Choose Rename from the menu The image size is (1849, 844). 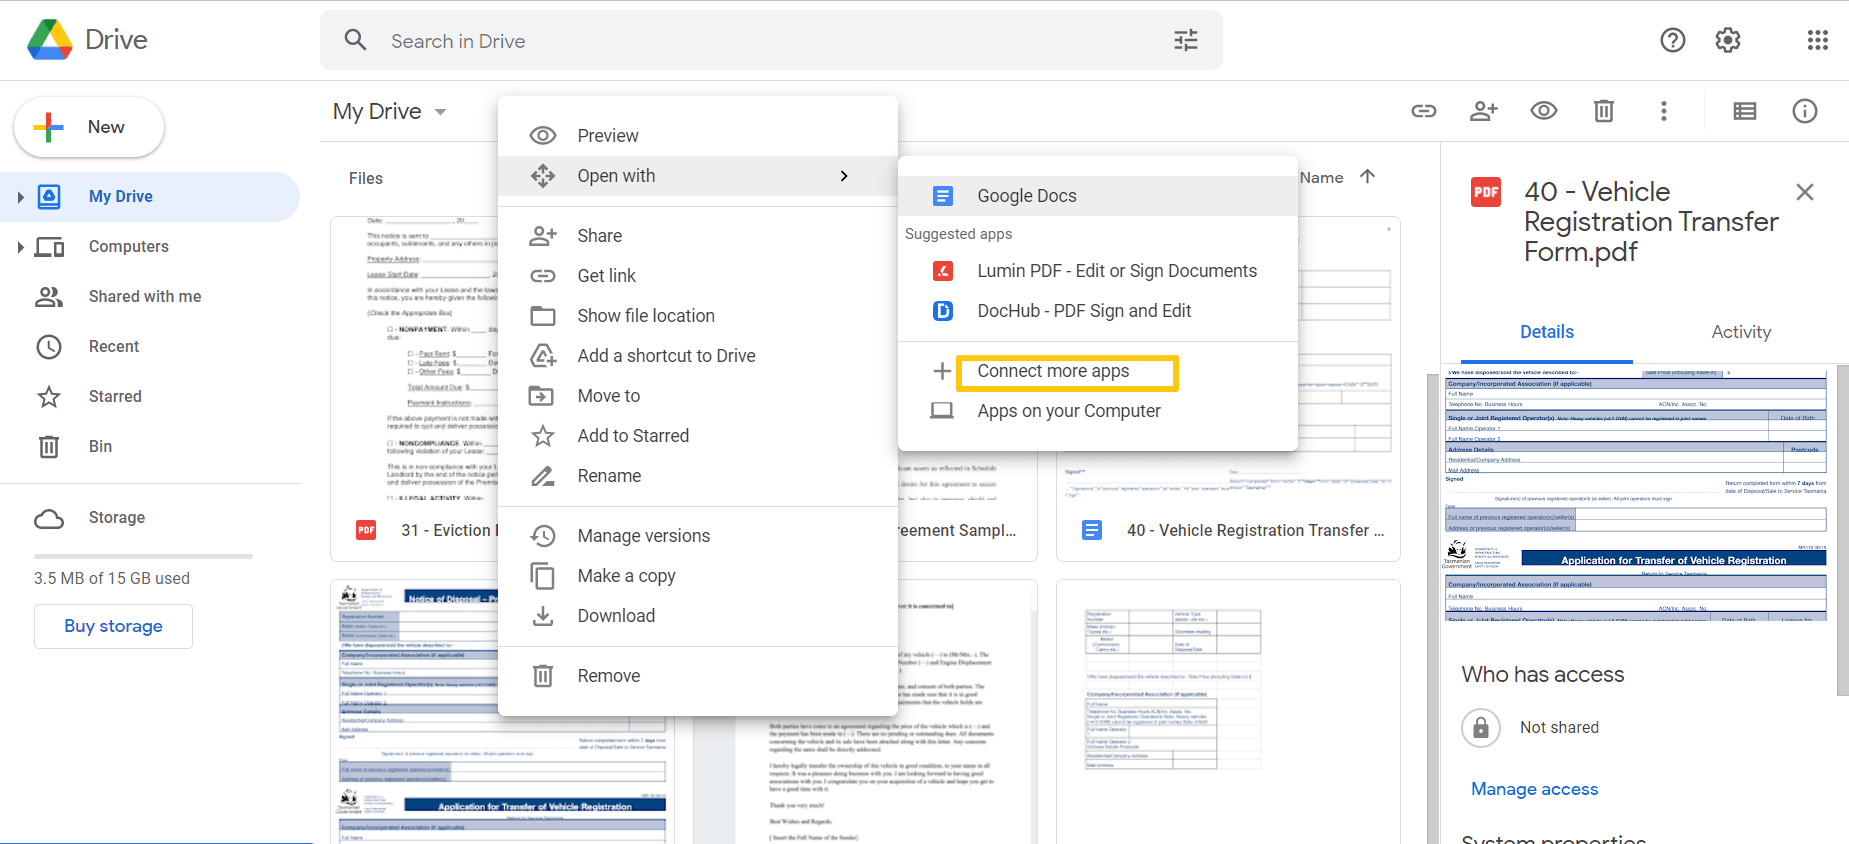pos(698,476)
